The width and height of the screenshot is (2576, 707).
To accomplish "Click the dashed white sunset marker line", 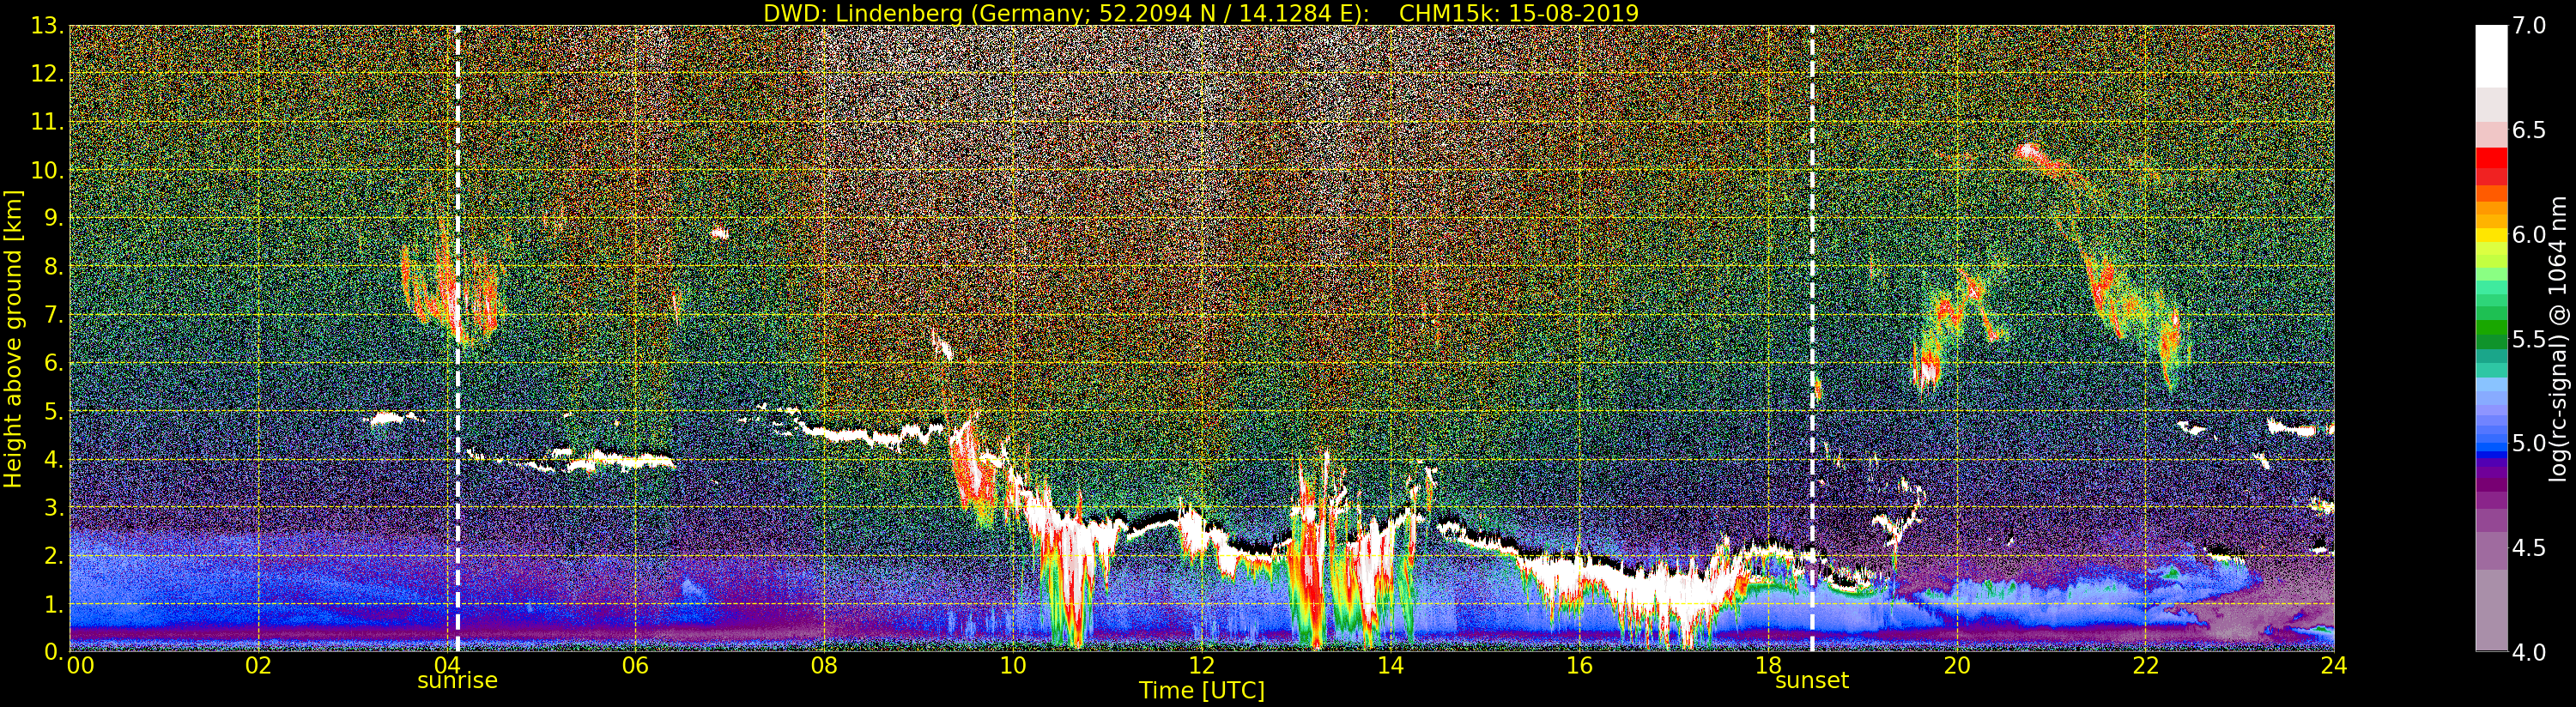I will pos(1812,339).
